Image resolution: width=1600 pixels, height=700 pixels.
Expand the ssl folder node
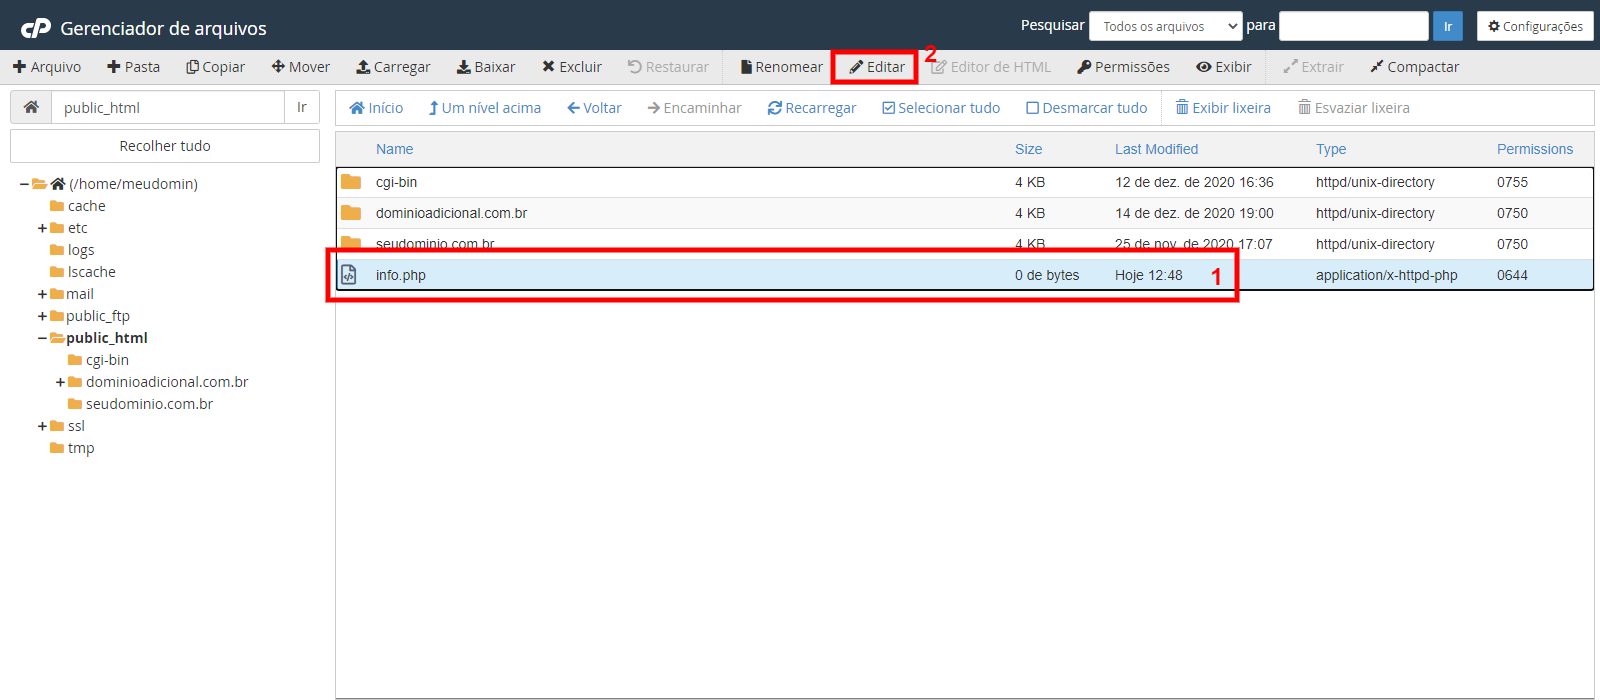[x=42, y=426]
